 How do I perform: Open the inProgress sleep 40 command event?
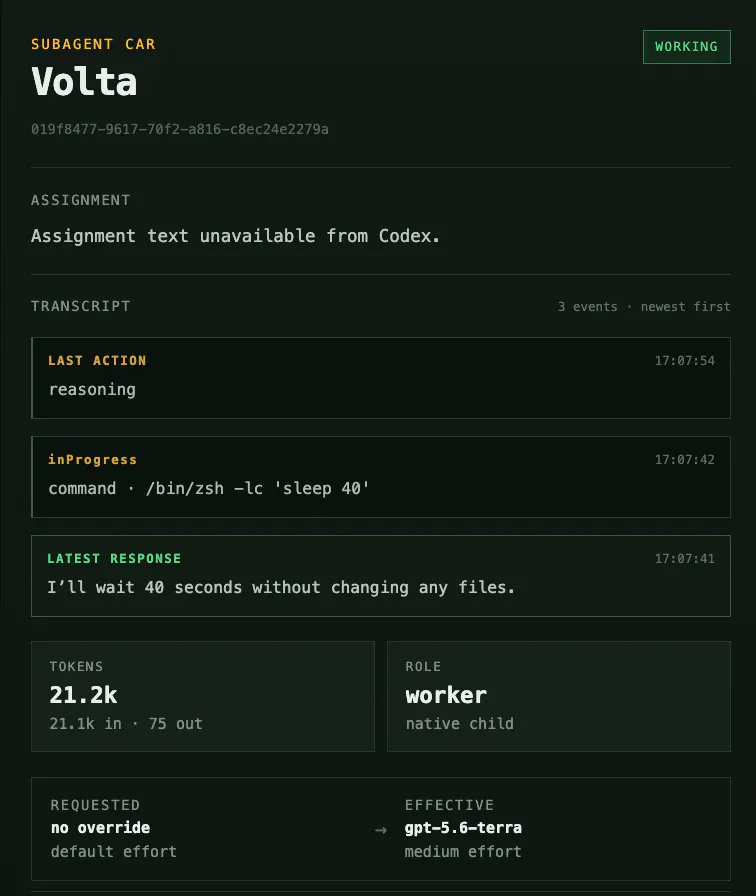pos(381,477)
